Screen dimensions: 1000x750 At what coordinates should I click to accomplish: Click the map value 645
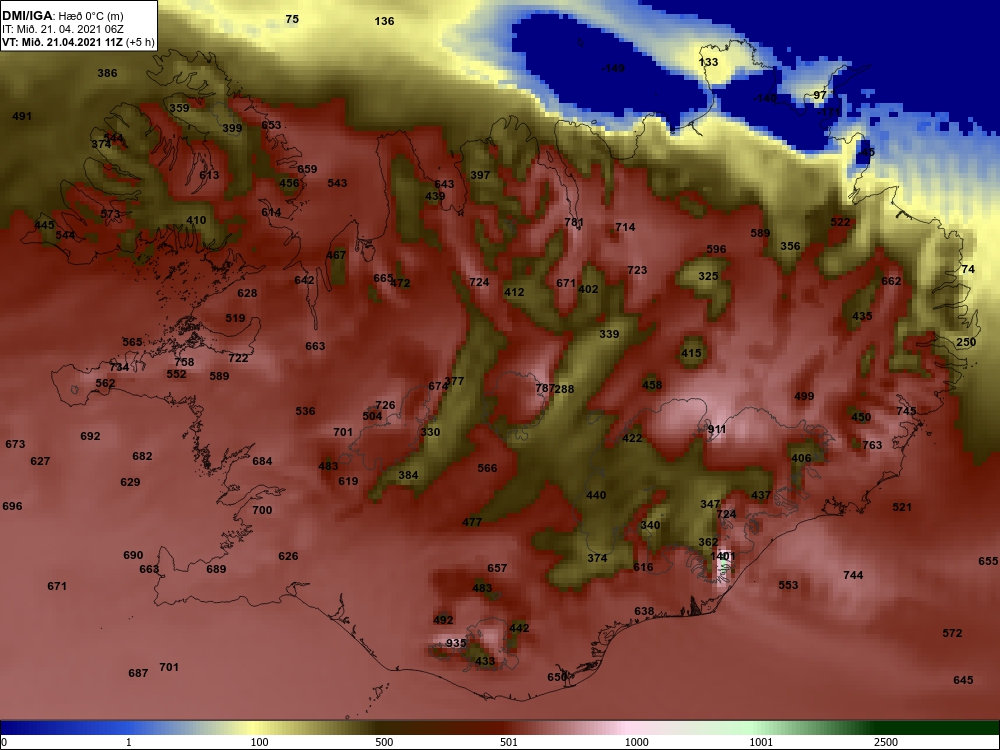pos(963,680)
